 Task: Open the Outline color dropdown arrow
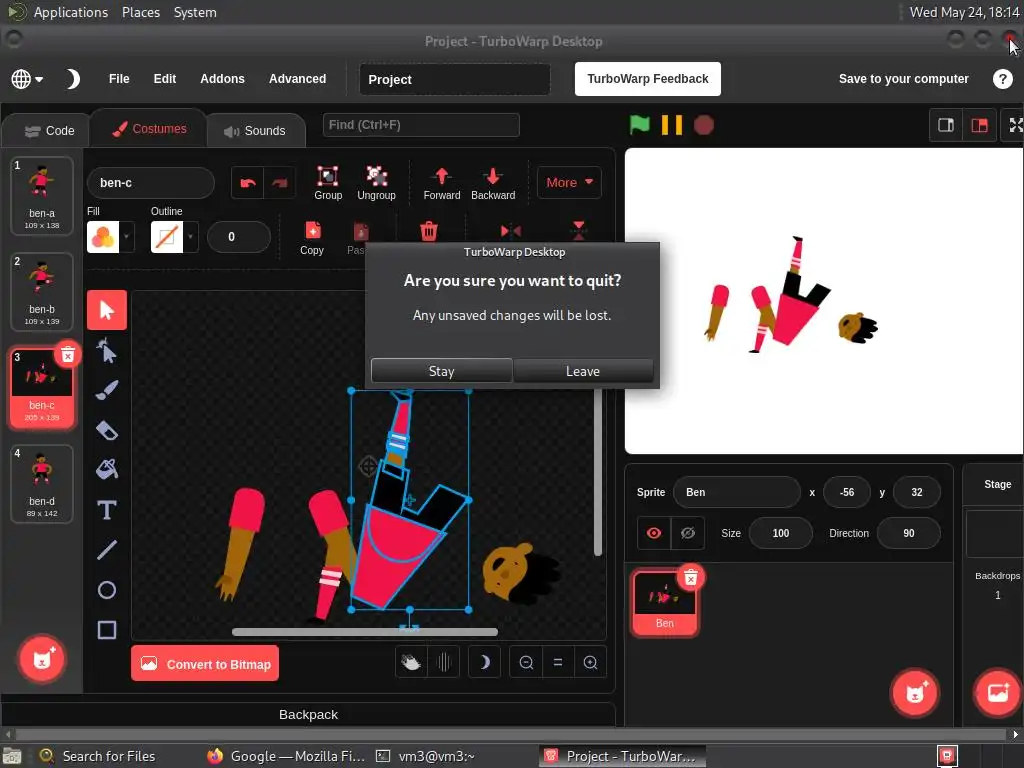click(190, 236)
